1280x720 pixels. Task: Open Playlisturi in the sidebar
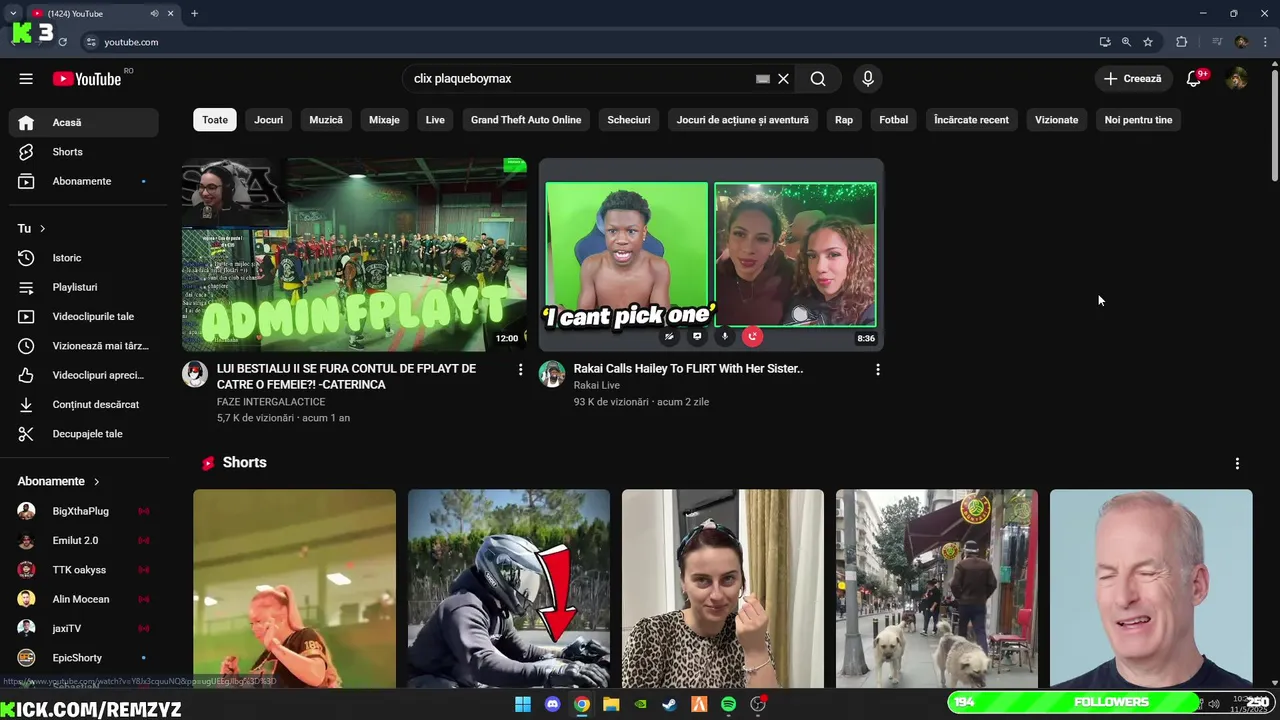point(84,287)
